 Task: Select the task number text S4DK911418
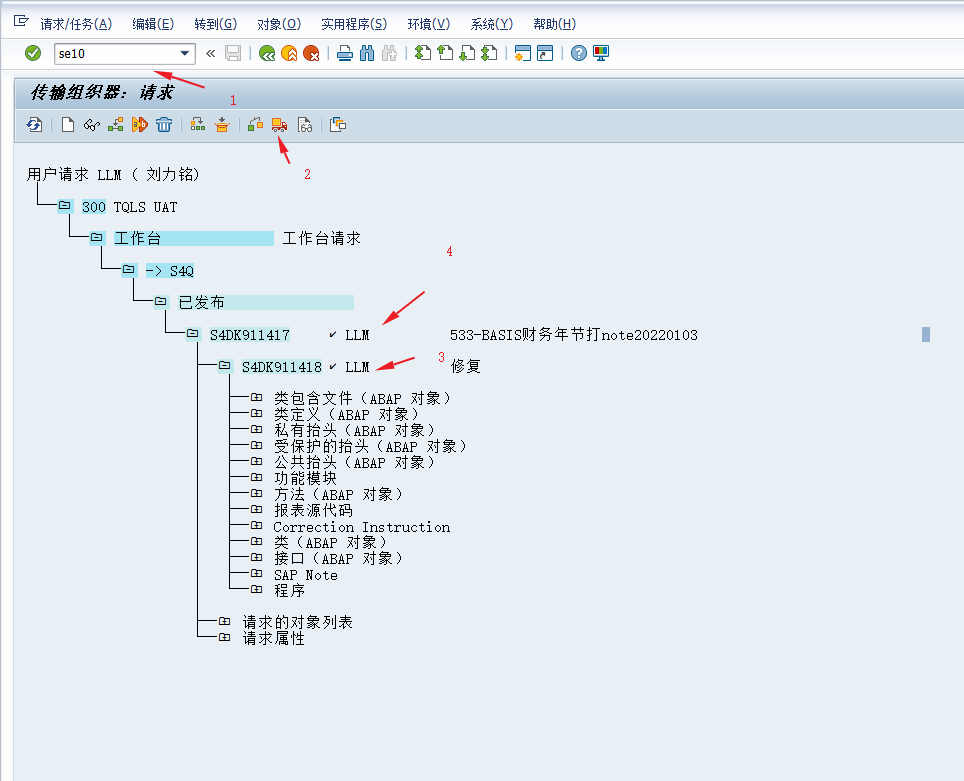click(282, 367)
